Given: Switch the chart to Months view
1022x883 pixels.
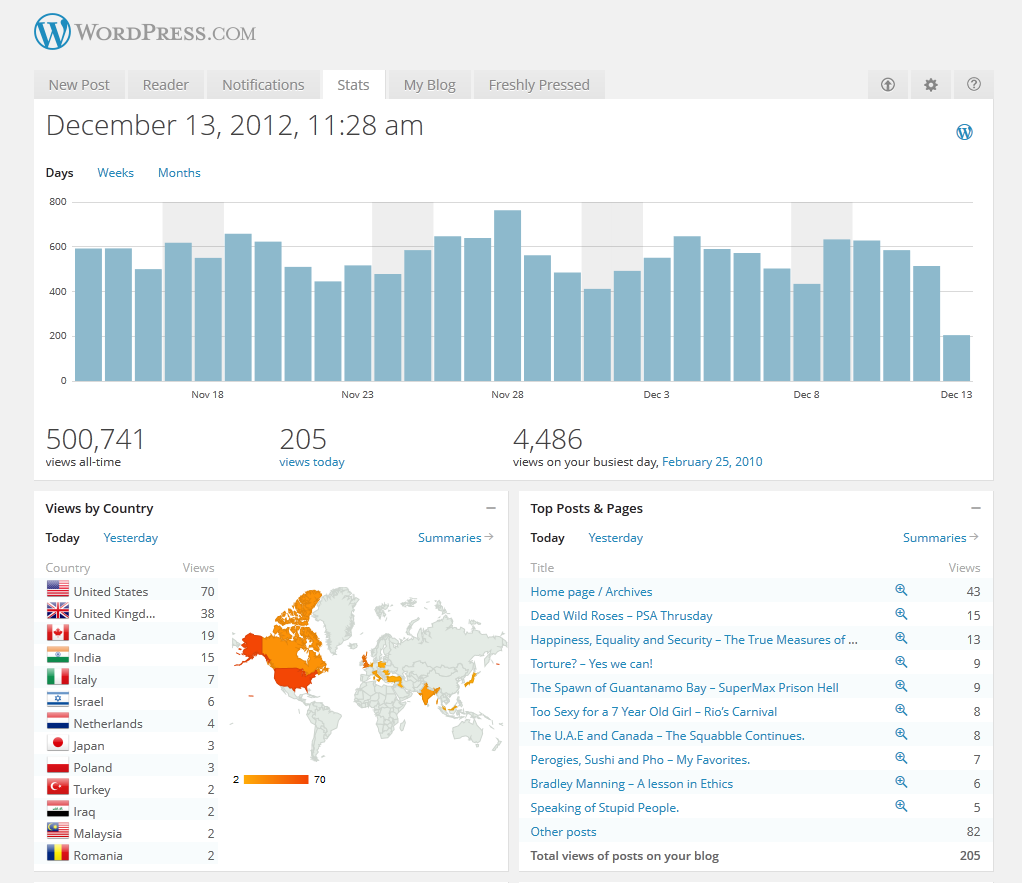Looking at the screenshot, I should point(179,173).
